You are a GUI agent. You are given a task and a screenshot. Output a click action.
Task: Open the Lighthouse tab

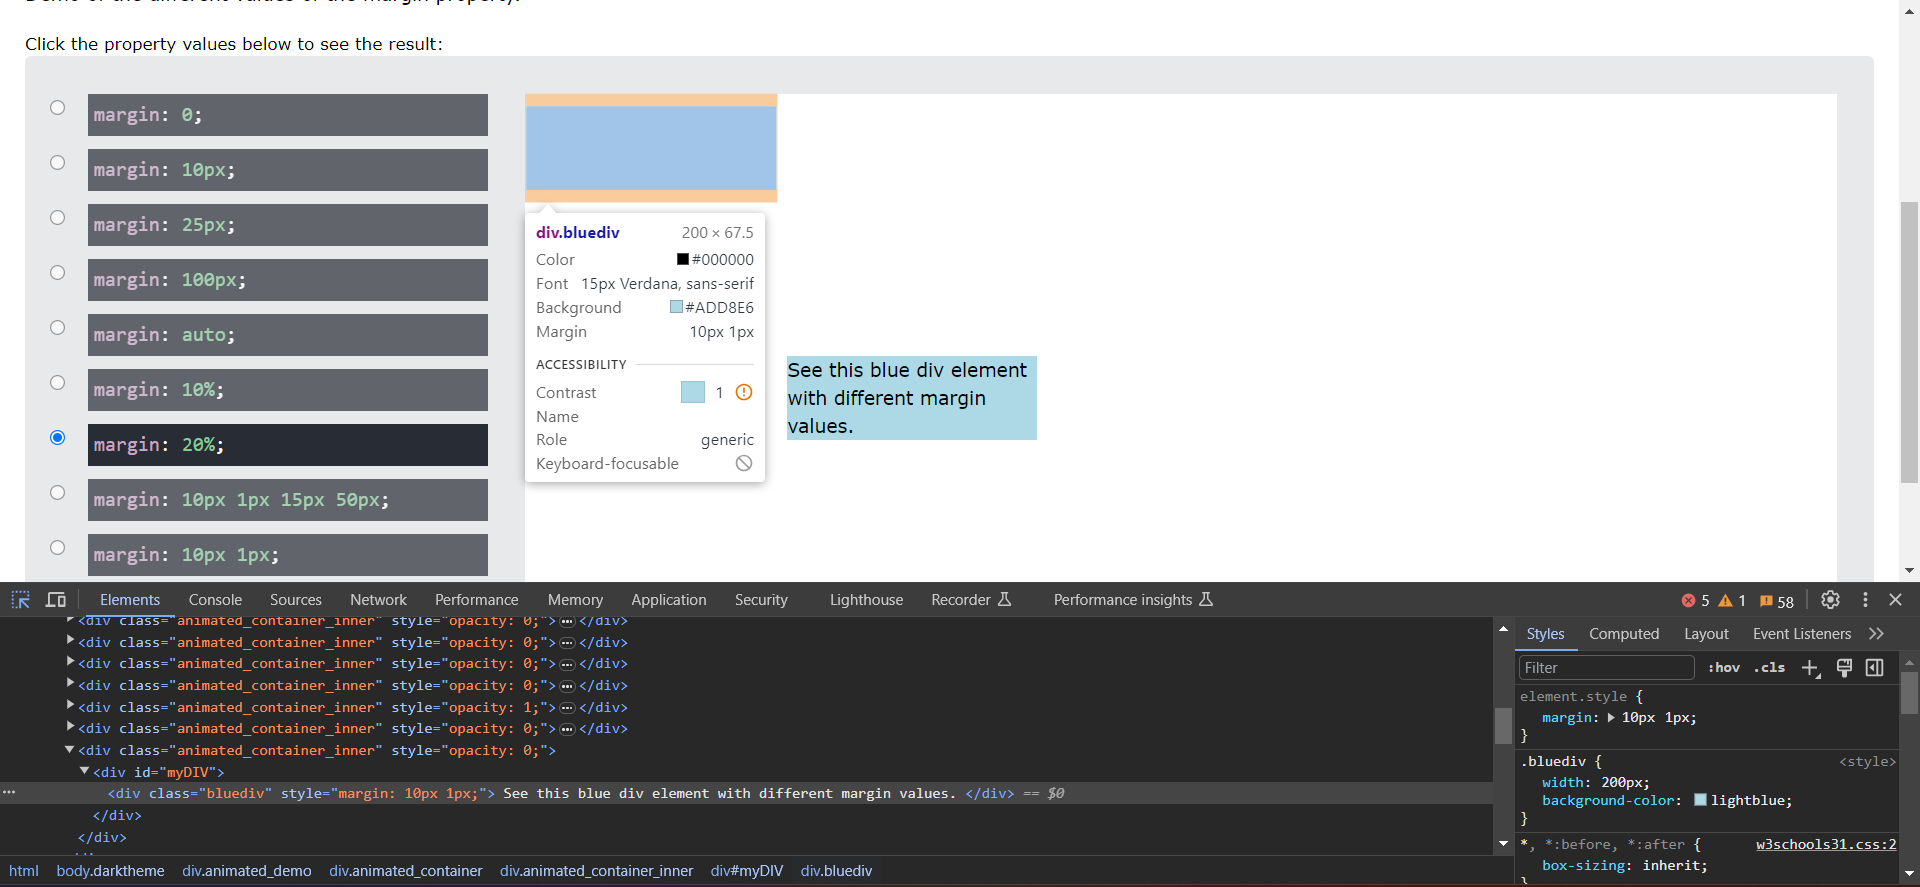tap(866, 600)
